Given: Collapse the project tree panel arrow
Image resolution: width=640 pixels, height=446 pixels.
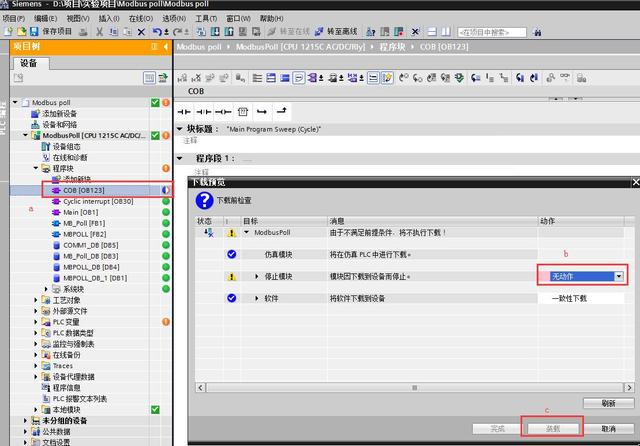Looking at the screenshot, I should 166,47.
